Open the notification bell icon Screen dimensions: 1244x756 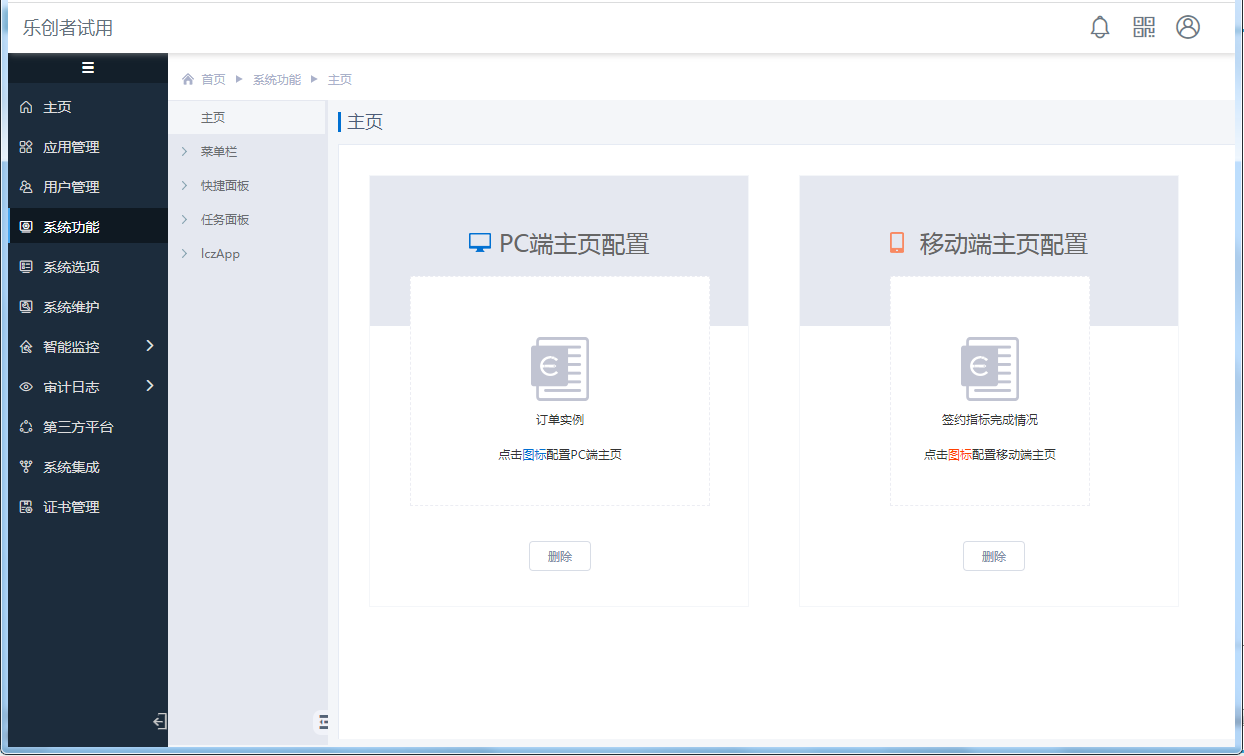(1100, 27)
